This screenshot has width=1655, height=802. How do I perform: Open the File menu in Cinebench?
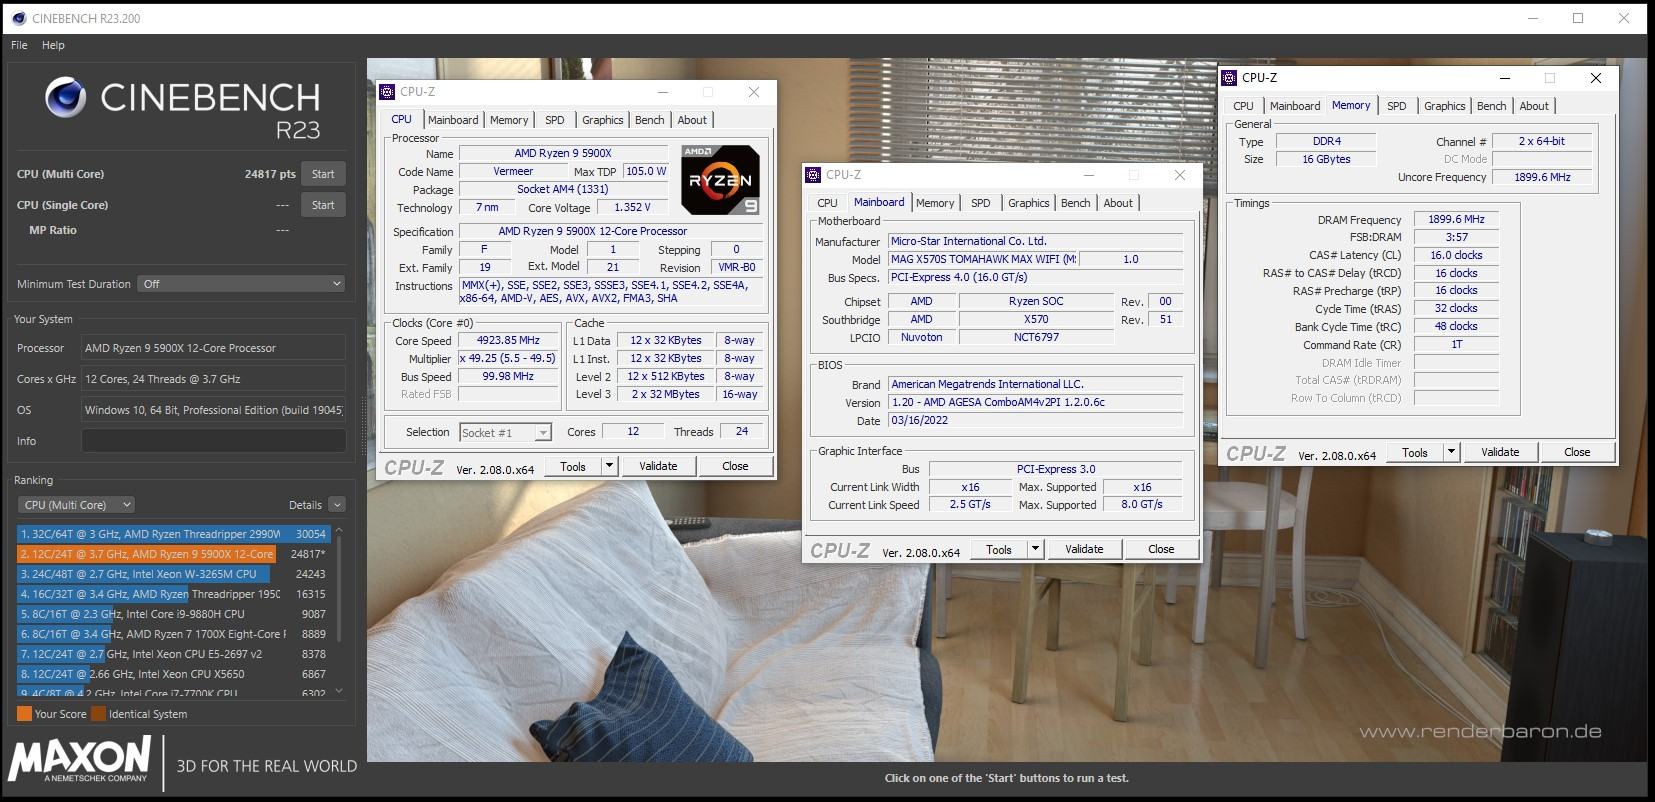pos(19,45)
